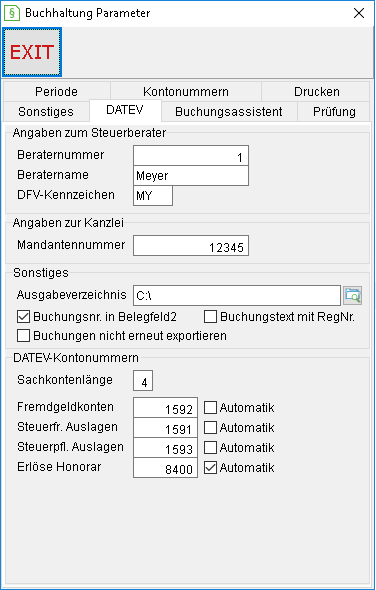
Task: Select the Beratername field with Meyer
Action: click(191, 176)
